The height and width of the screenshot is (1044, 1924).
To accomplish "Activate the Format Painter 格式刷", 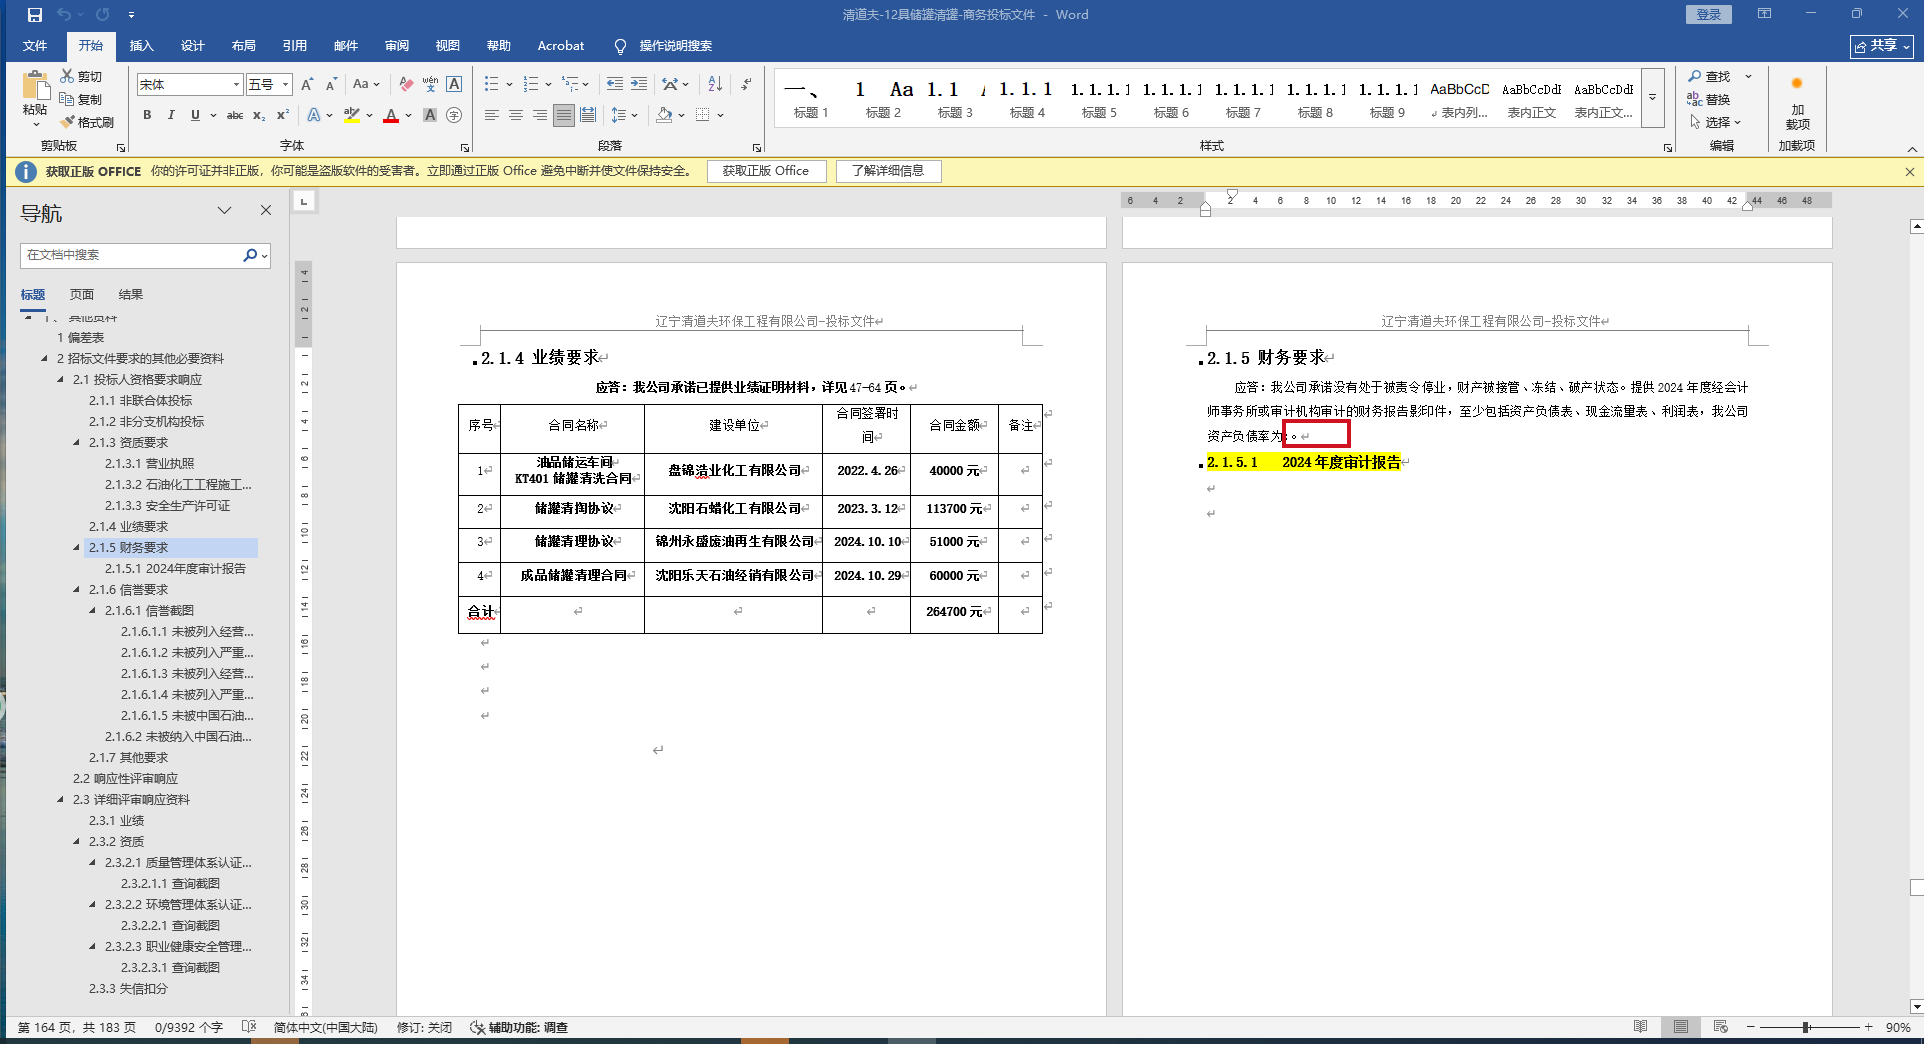I will 87,122.
